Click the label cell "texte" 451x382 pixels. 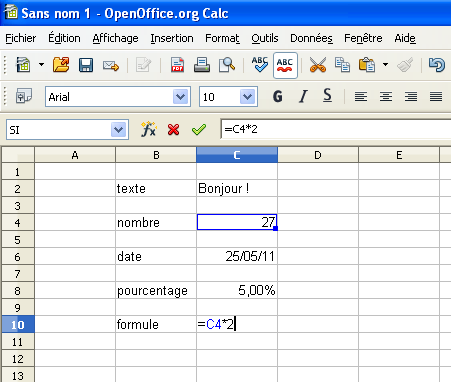156,188
